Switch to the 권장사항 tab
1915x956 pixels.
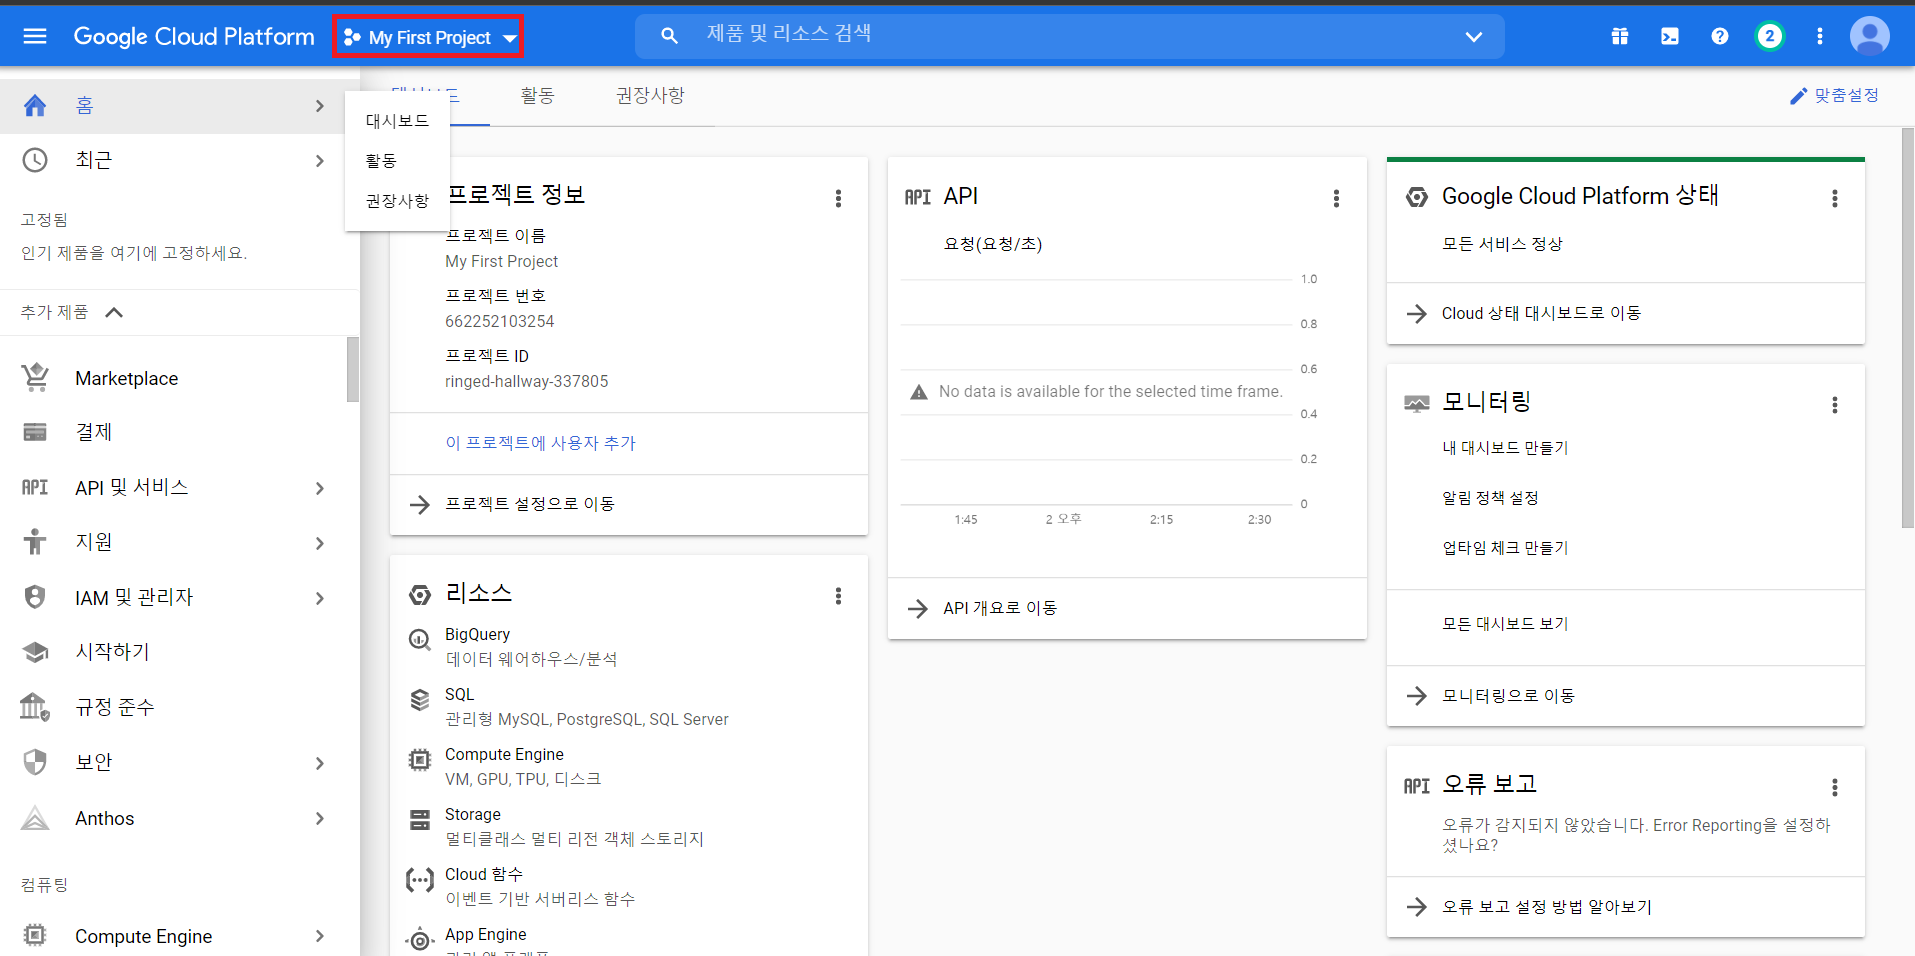click(x=650, y=96)
